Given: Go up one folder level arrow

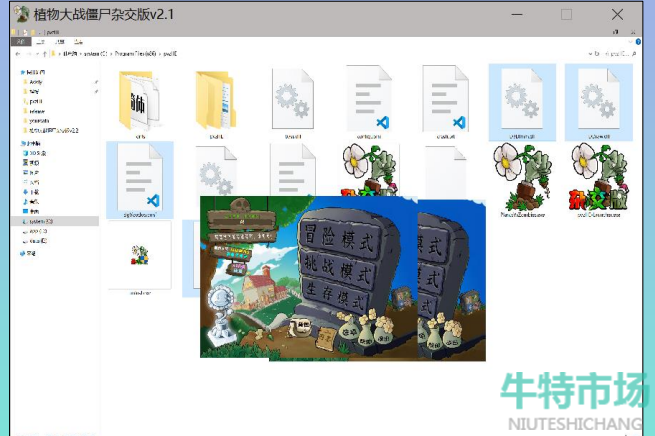Looking at the screenshot, I should tap(45, 54).
